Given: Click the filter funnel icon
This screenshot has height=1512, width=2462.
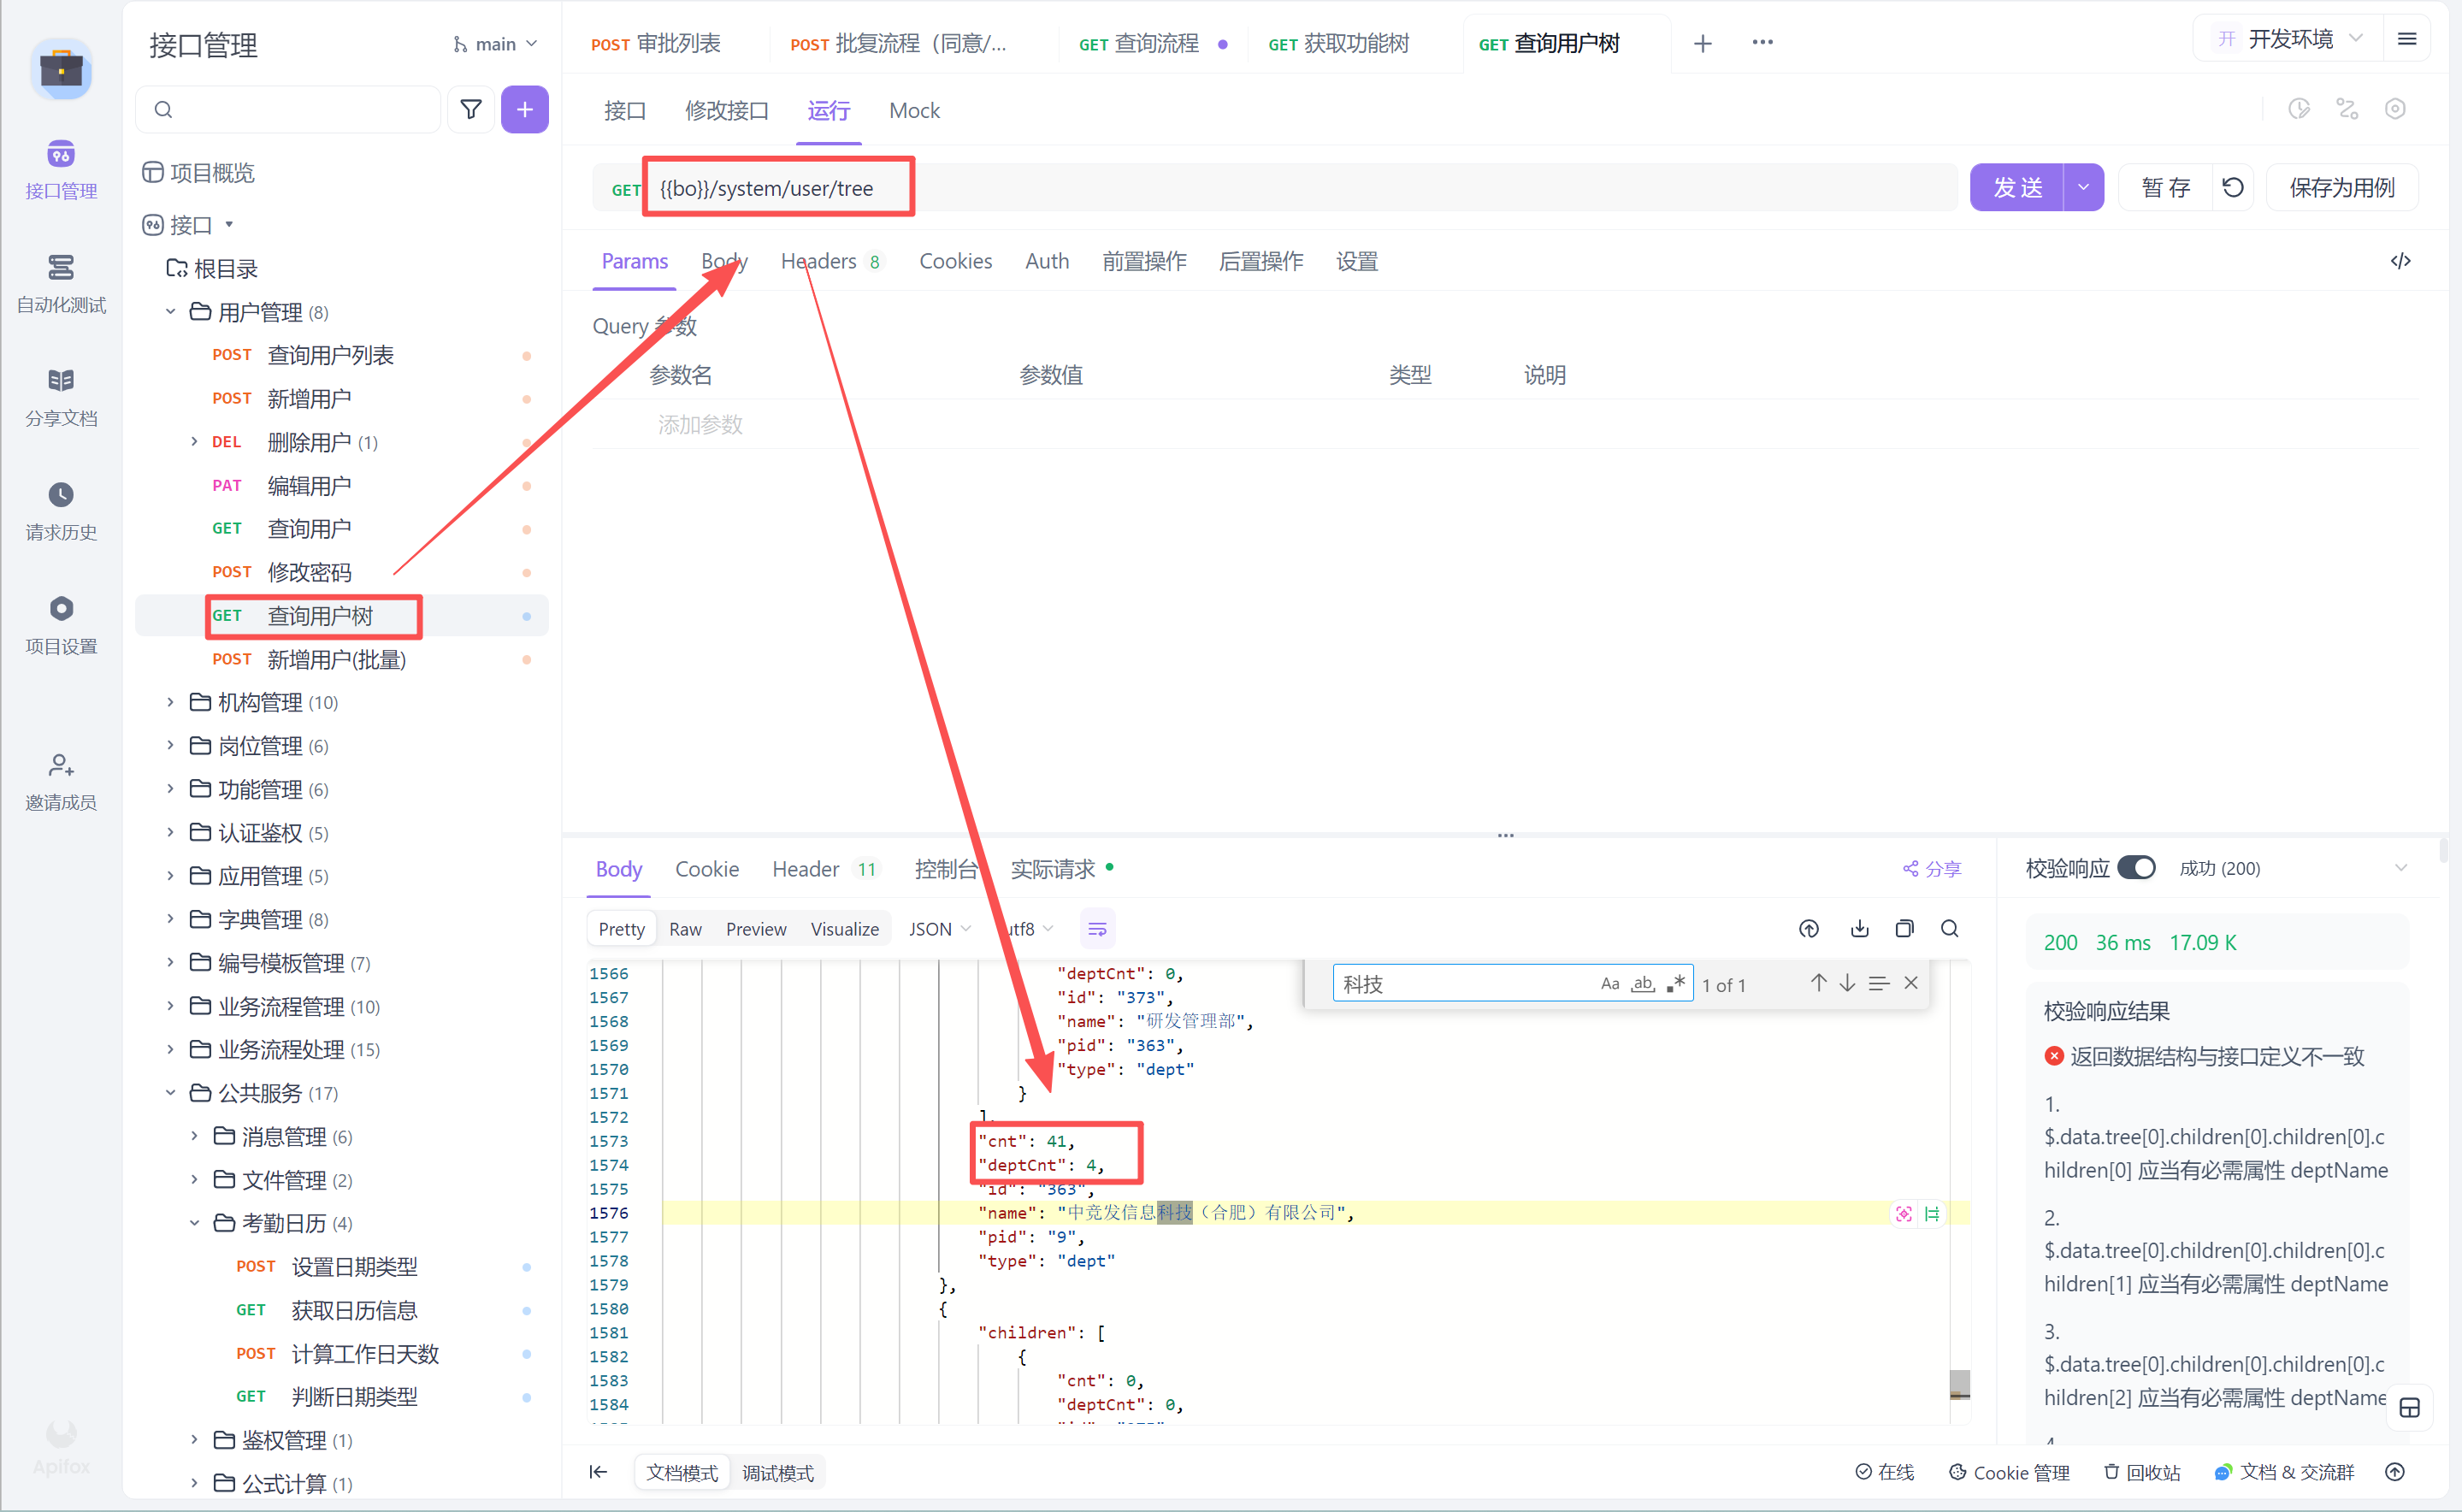Looking at the screenshot, I should point(470,109).
